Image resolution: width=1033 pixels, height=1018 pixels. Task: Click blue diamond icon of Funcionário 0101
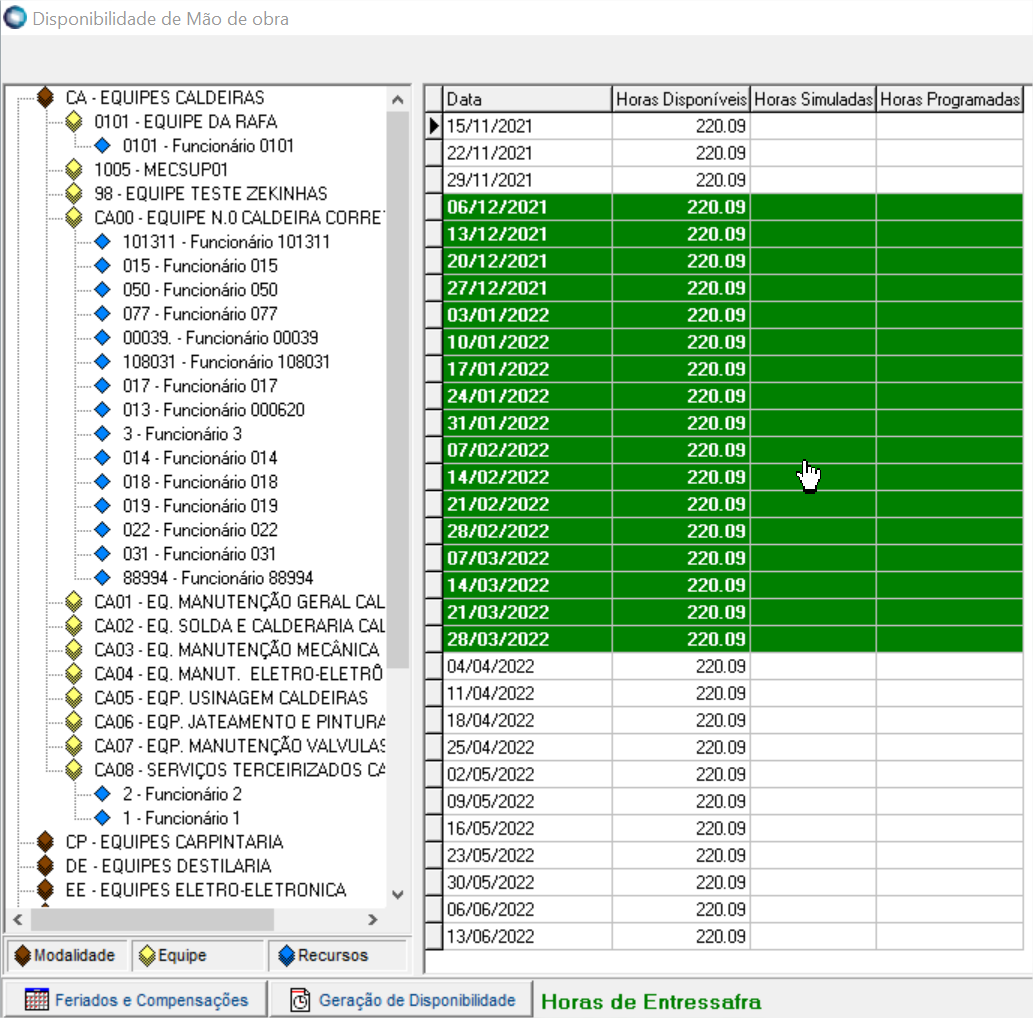[102, 146]
